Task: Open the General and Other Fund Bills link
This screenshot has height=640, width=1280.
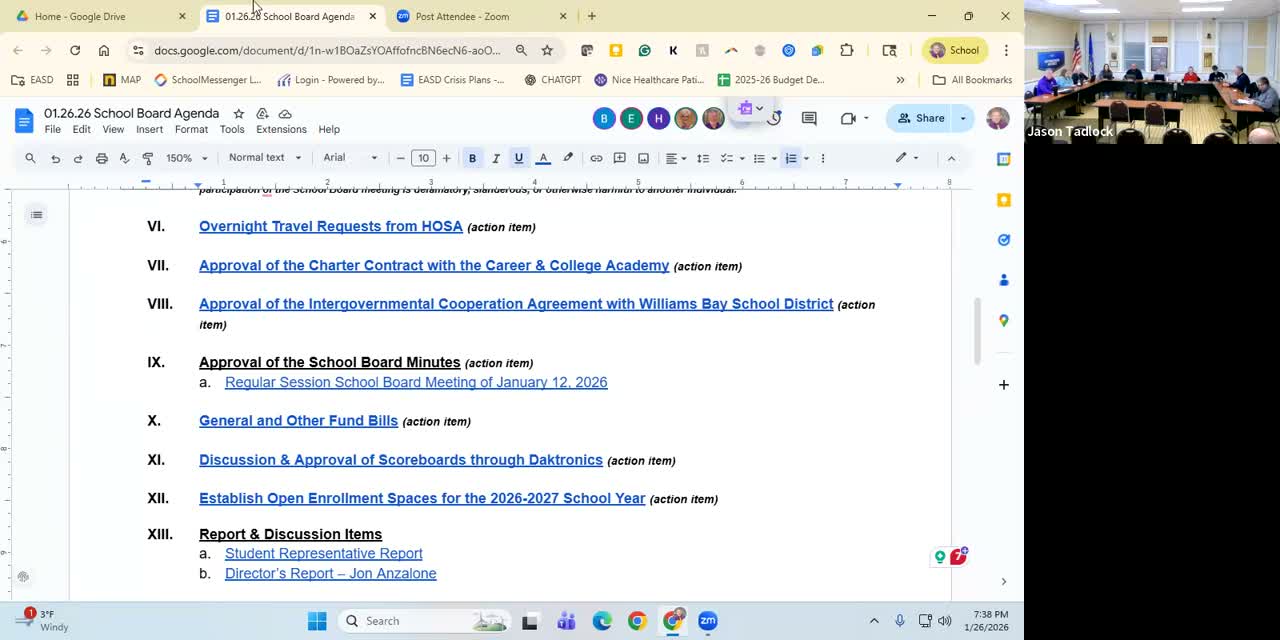Action: click(298, 421)
